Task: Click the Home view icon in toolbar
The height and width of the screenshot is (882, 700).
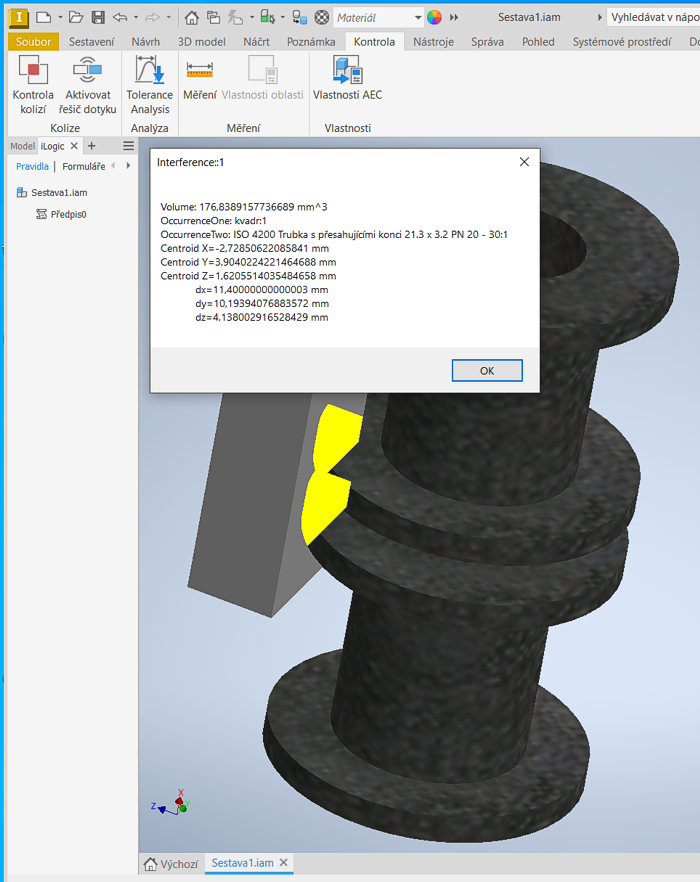Action: (x=192, y=17)
